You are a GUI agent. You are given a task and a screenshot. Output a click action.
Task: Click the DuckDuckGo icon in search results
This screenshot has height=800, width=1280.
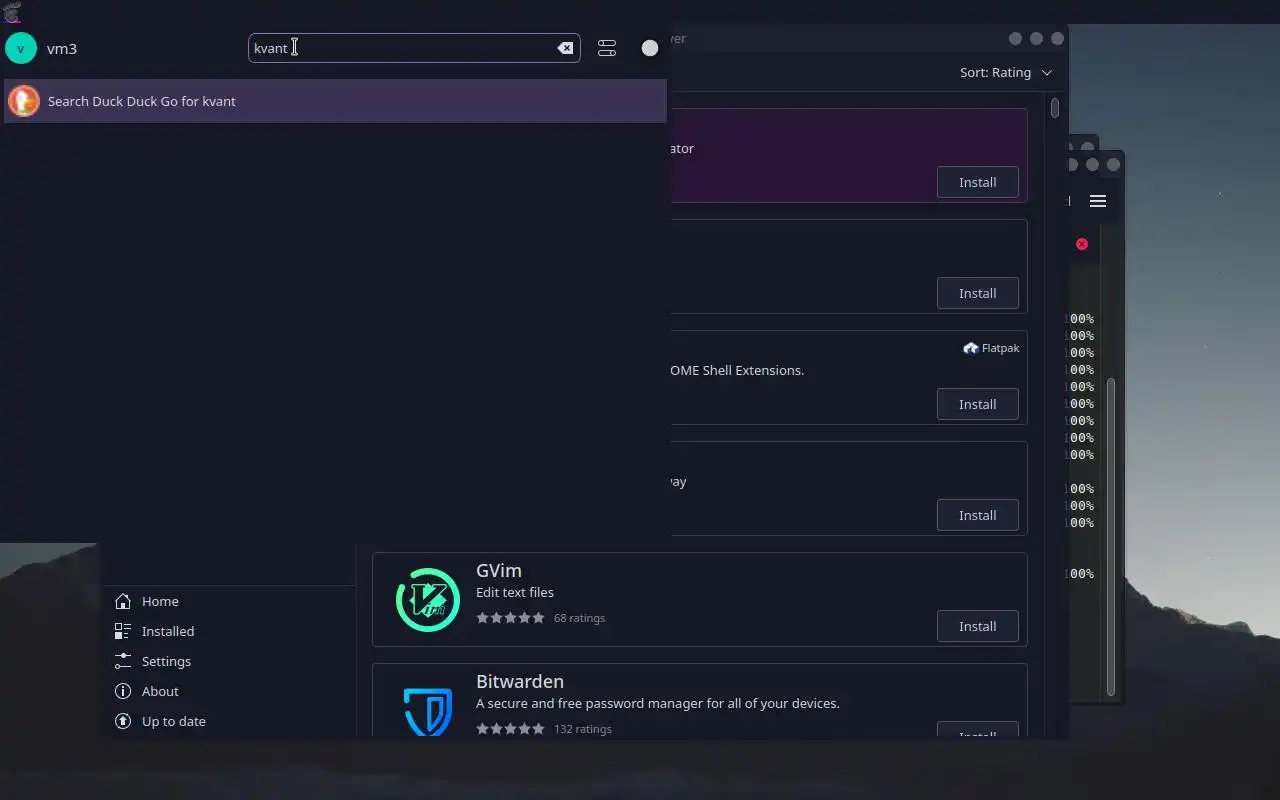coord(24,101)
